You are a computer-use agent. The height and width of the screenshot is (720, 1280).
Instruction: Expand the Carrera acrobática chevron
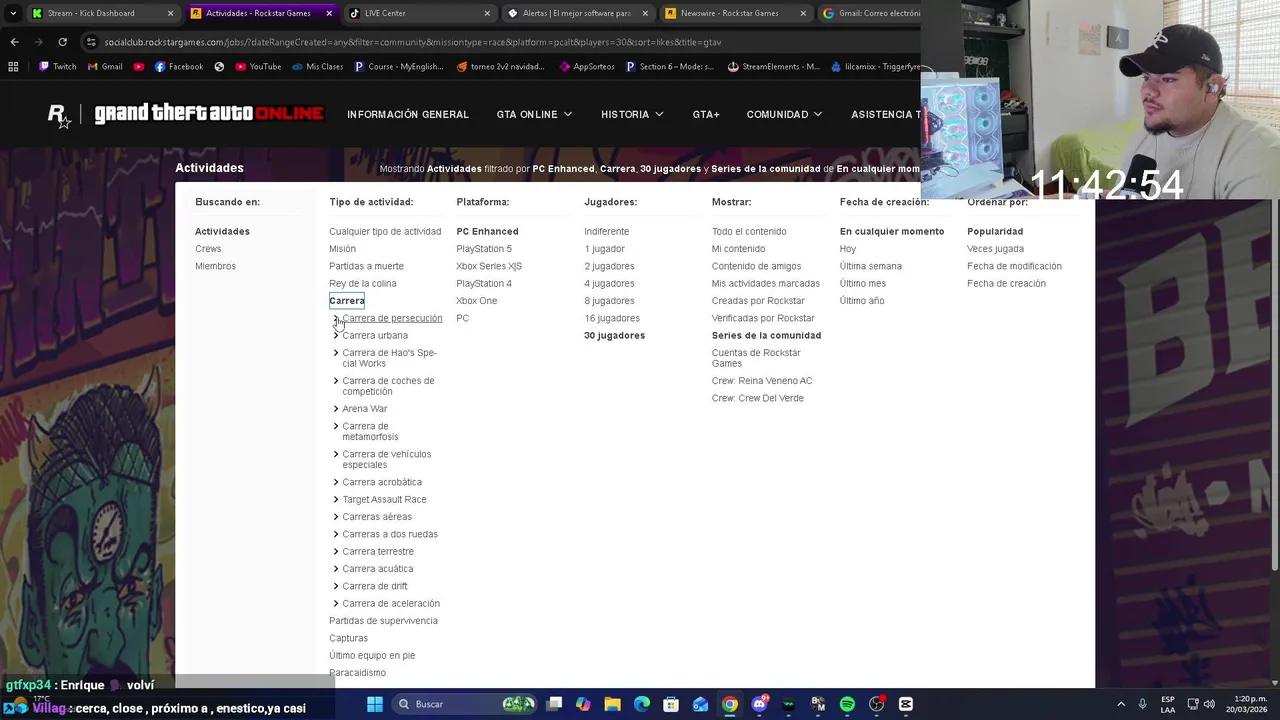point(336,482)
